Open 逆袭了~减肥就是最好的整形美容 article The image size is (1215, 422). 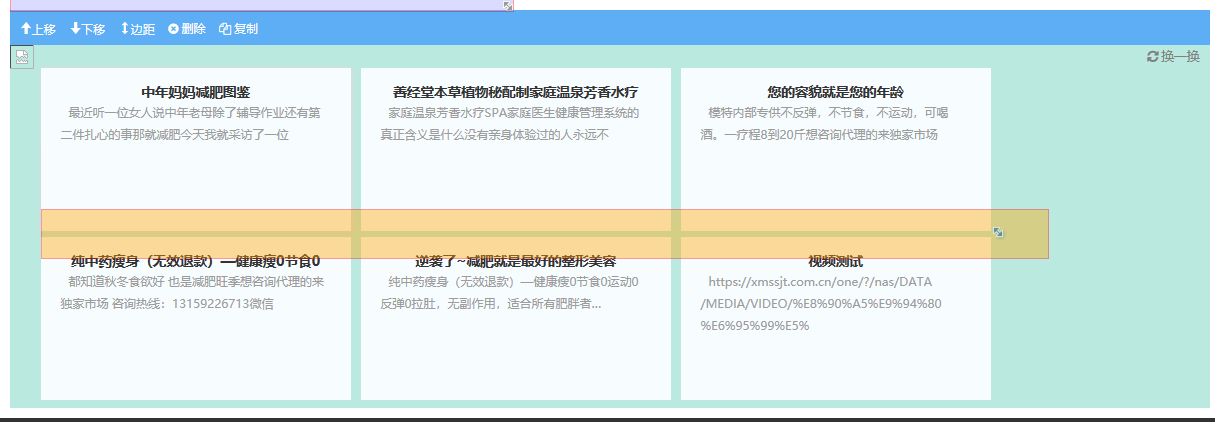tap(515, 262)
